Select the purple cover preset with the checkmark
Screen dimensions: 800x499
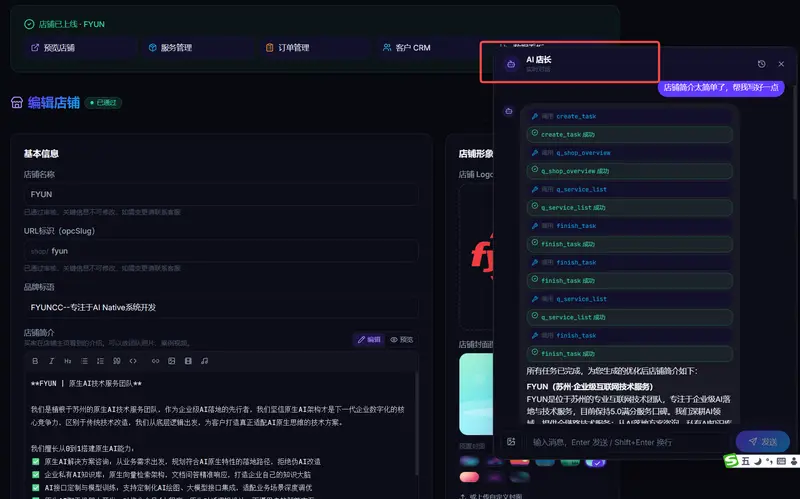[595, 462]
